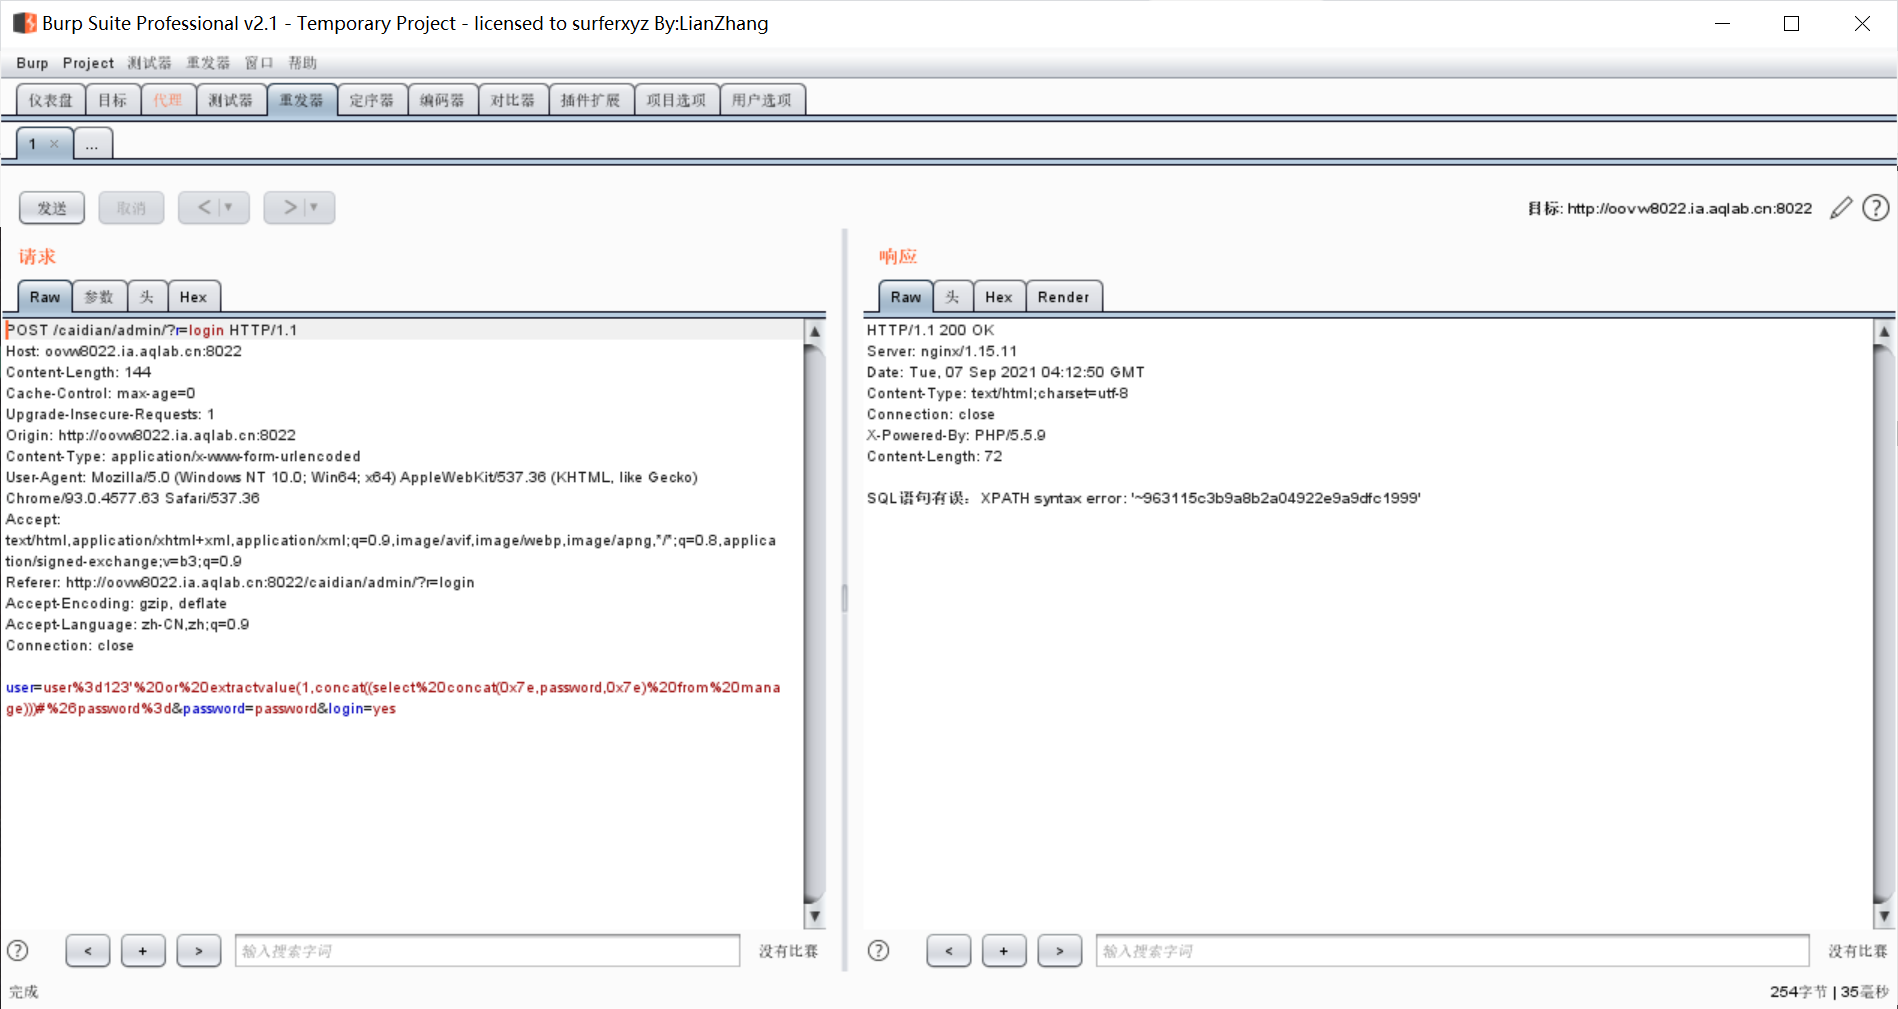Select the request Hex tab
The height and width of the screenshot is (1009, 1898).
point(194,297)
